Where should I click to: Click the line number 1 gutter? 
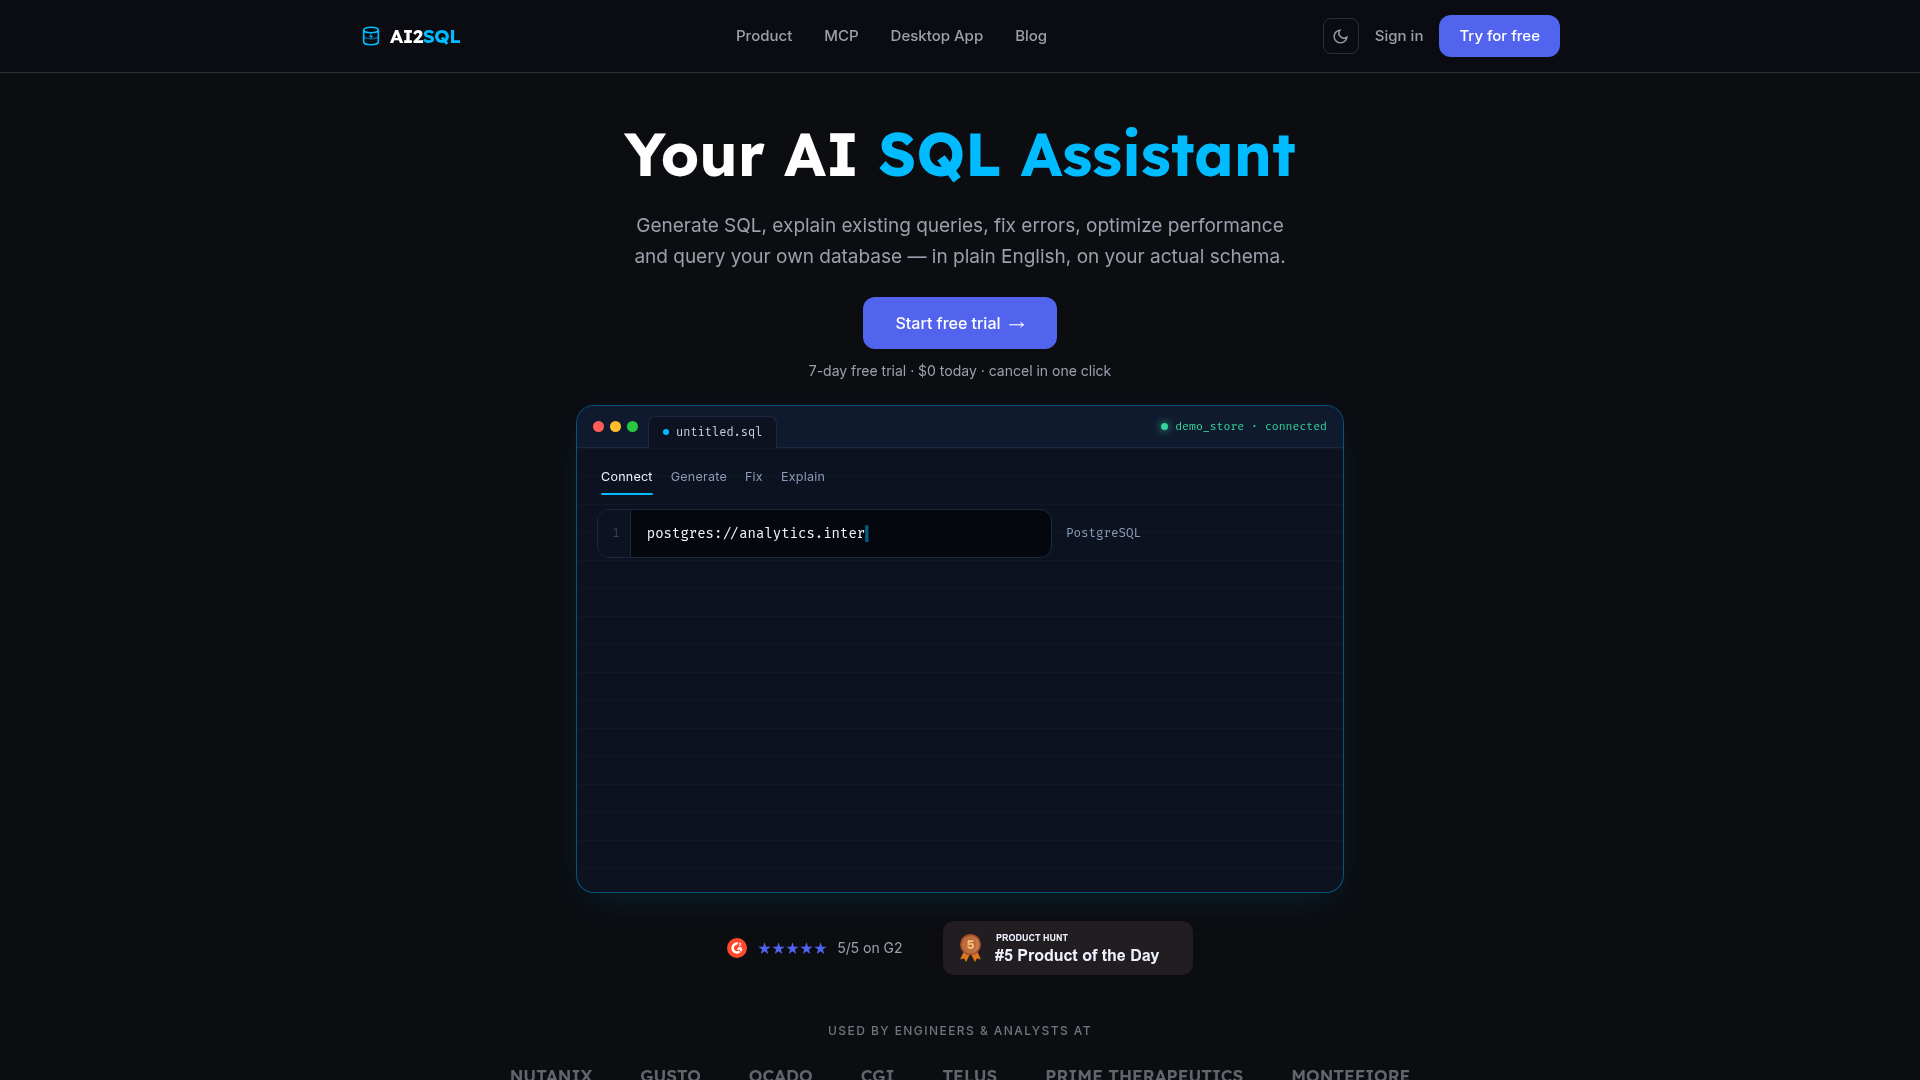(615, 533)
